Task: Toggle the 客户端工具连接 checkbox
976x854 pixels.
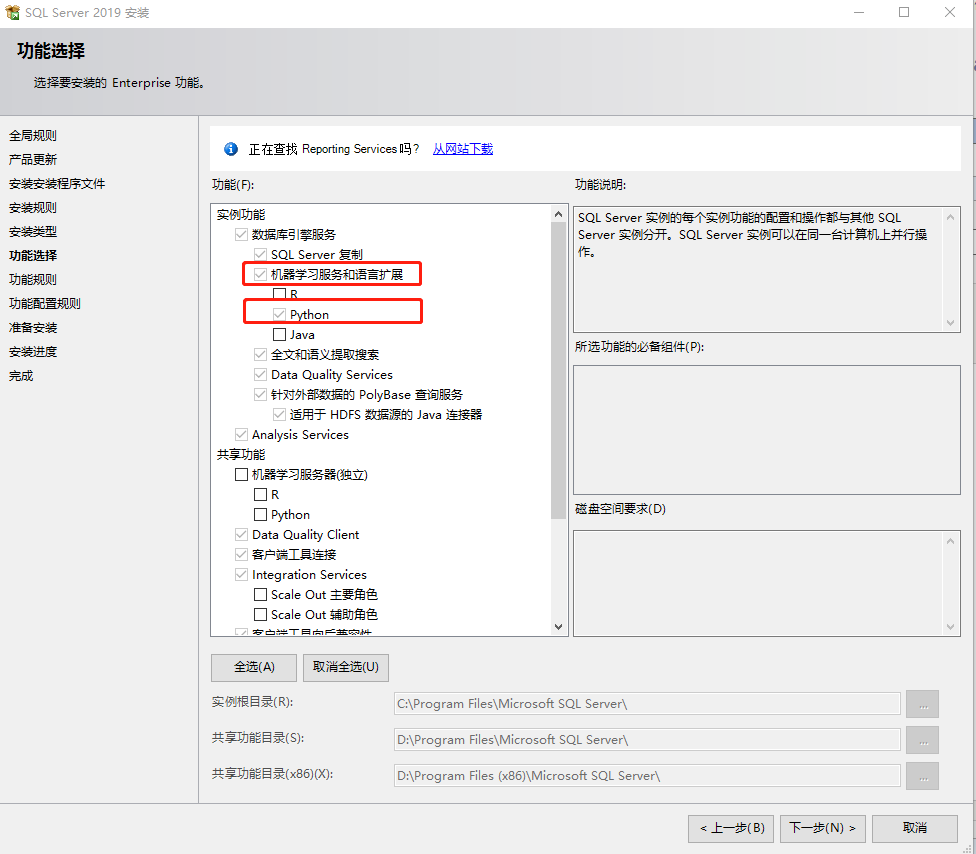Action: pyautogui.click(x=242, y=554)
